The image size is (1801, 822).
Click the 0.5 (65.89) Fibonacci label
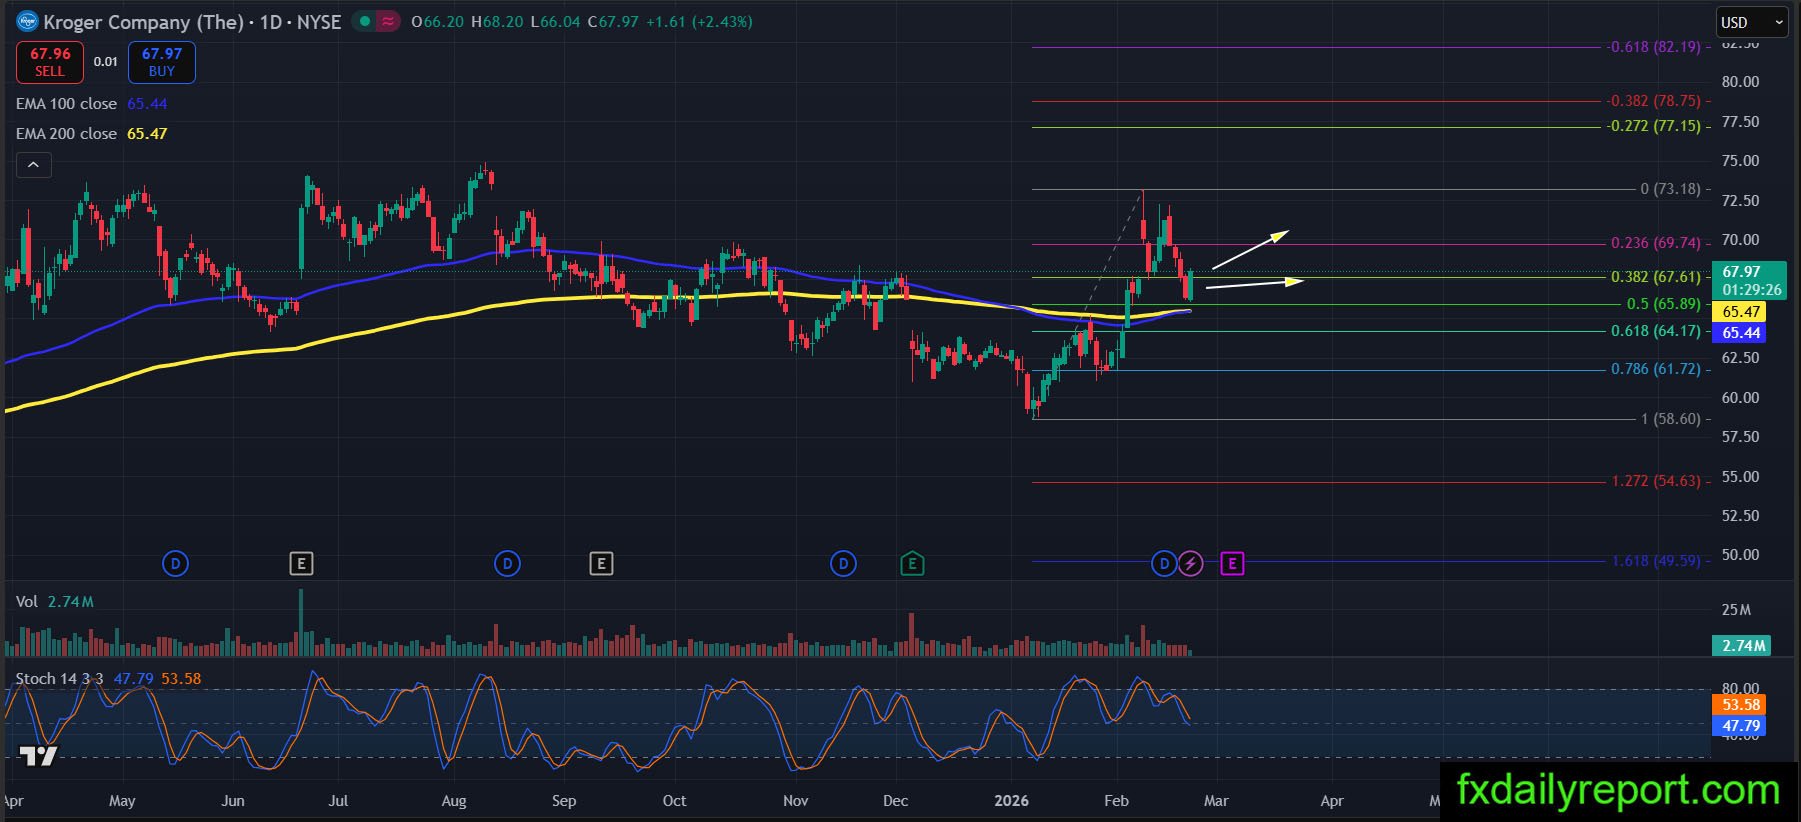click(x=1664, y=304)
